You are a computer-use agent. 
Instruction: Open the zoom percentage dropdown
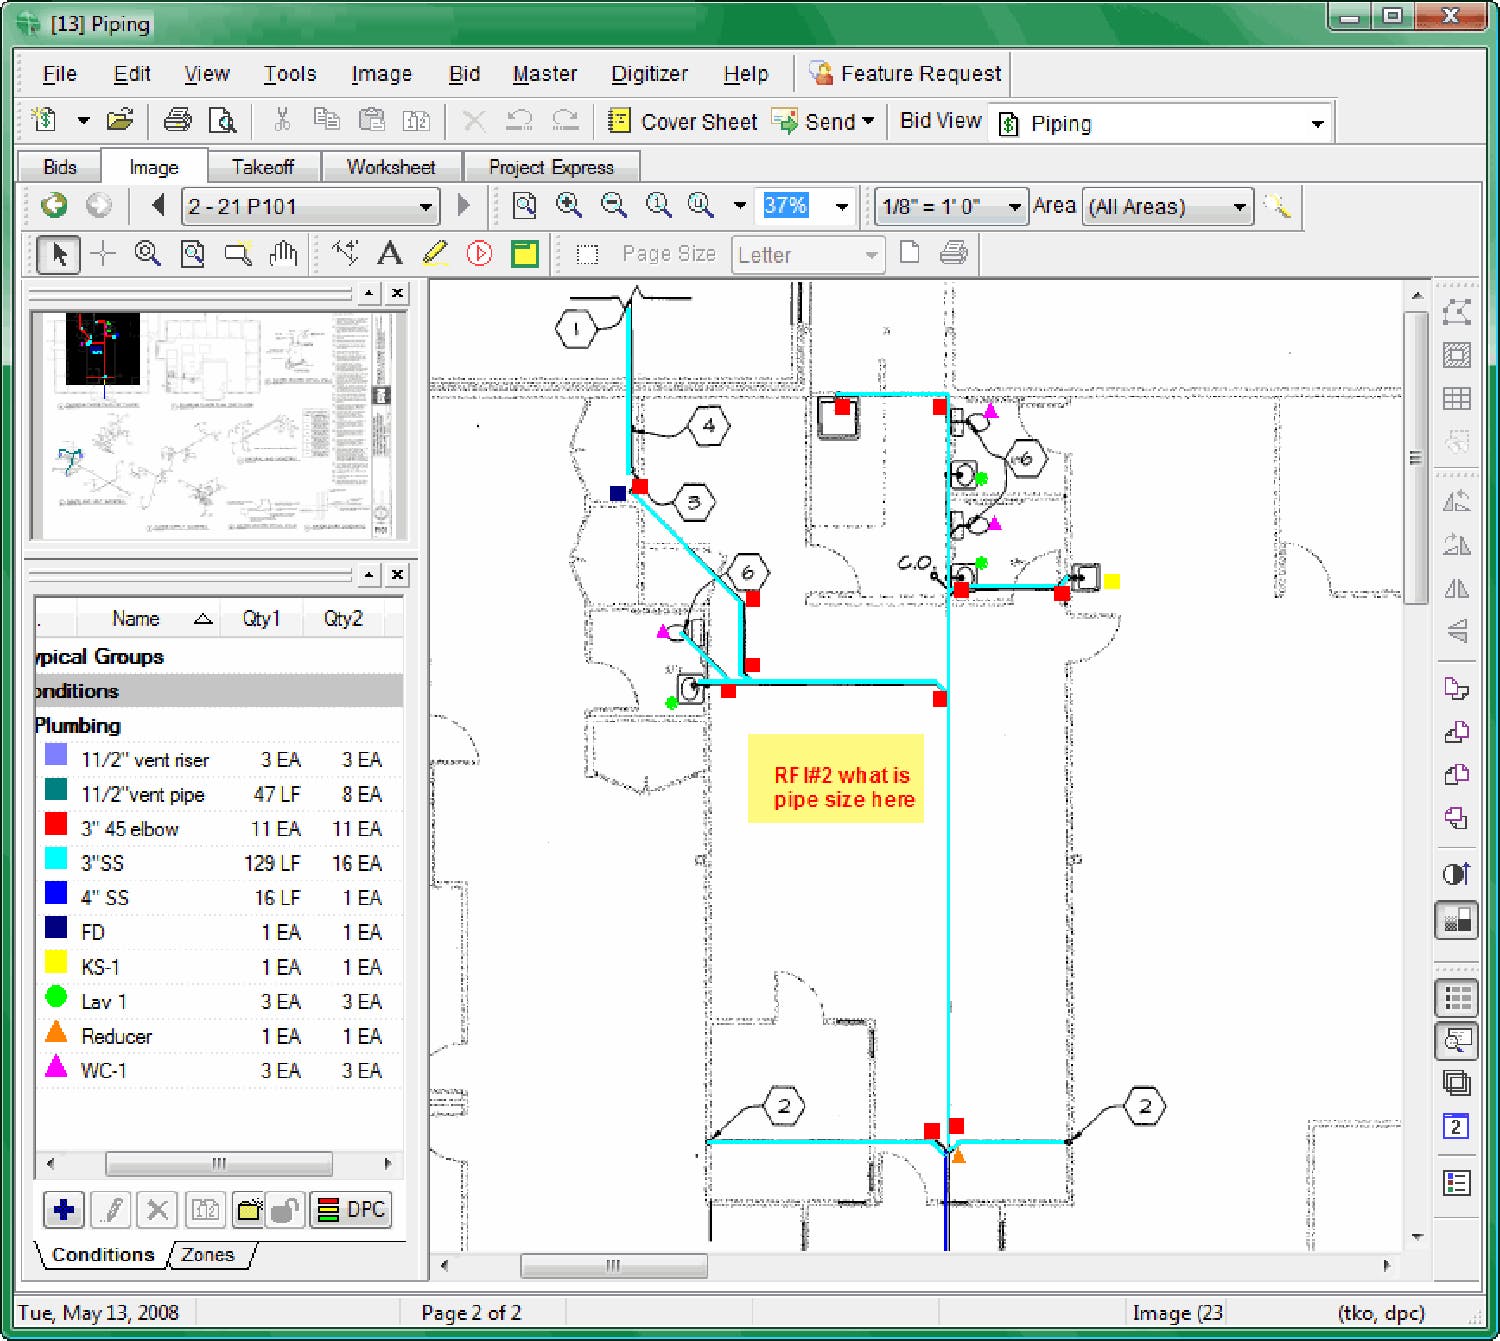[x=841, y=207]
